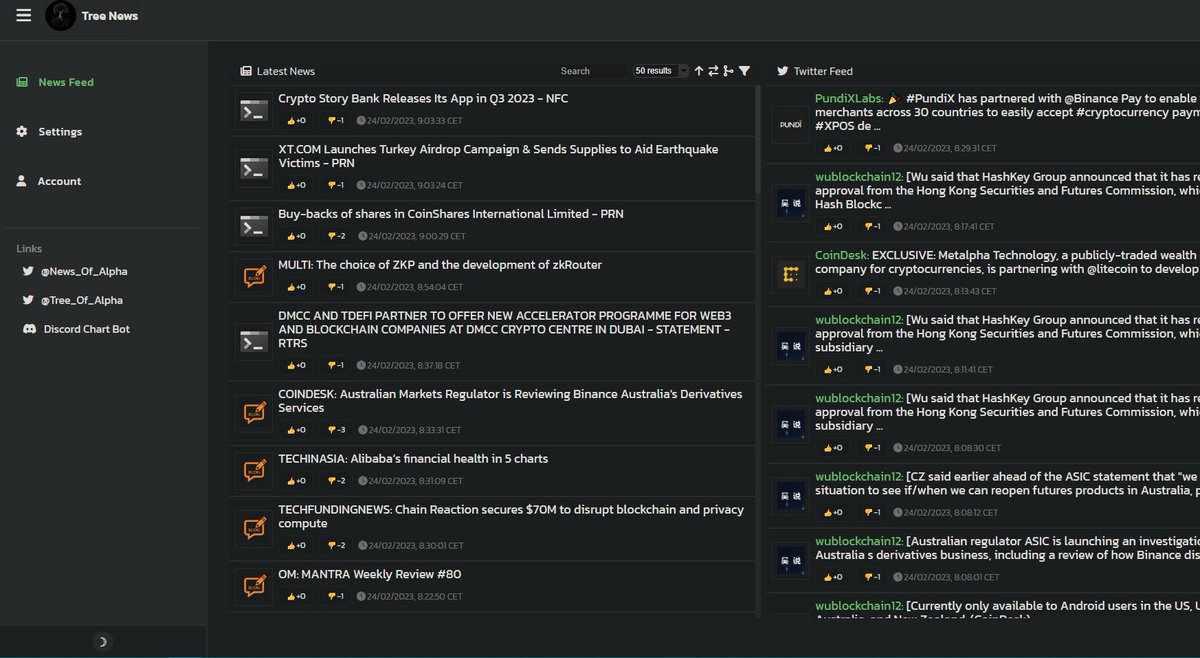Downvote the XT.COM Turkey Airdrop item
The width and height of the screenshot is (1200, 658).
tap(336, 185)
